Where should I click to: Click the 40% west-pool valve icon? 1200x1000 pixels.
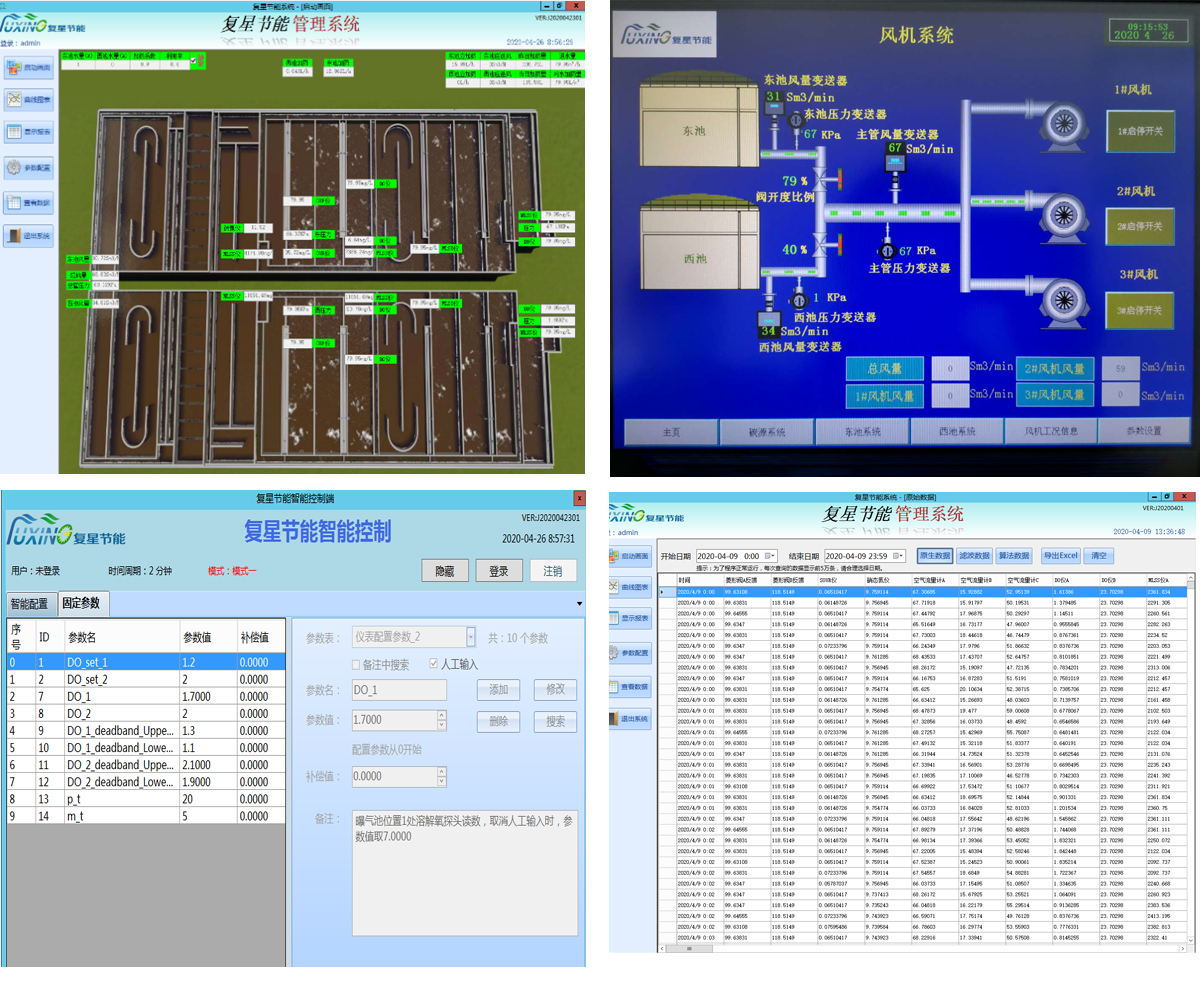pyautogui.click(x=826, y=247)
